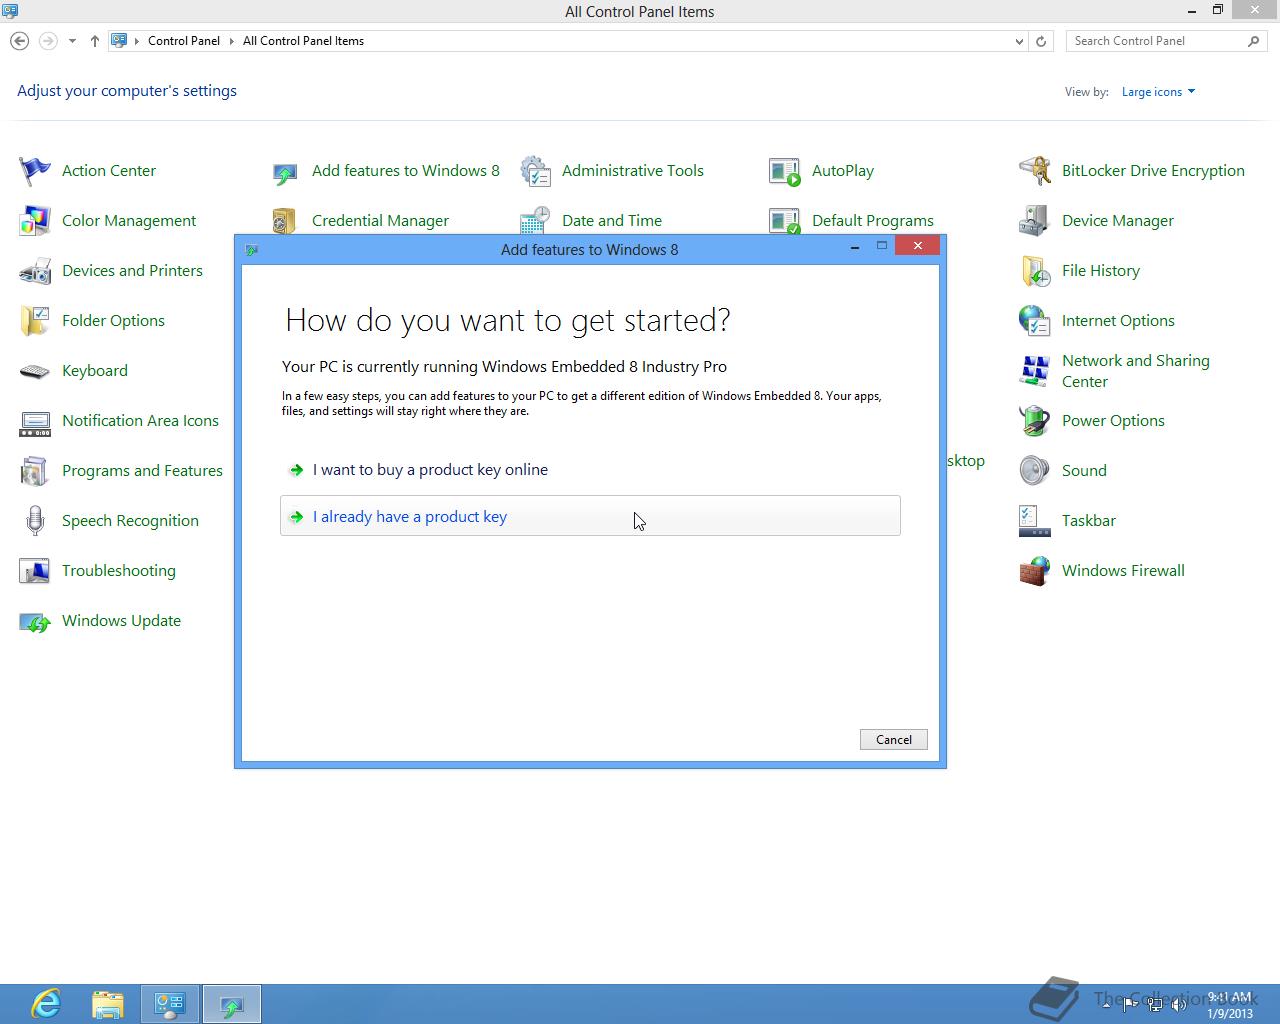Image resolution: width=1280 pixels, height=1024 pixels.
Task: Open the Taskbar icon
Action: click(x=1035, y=521)
